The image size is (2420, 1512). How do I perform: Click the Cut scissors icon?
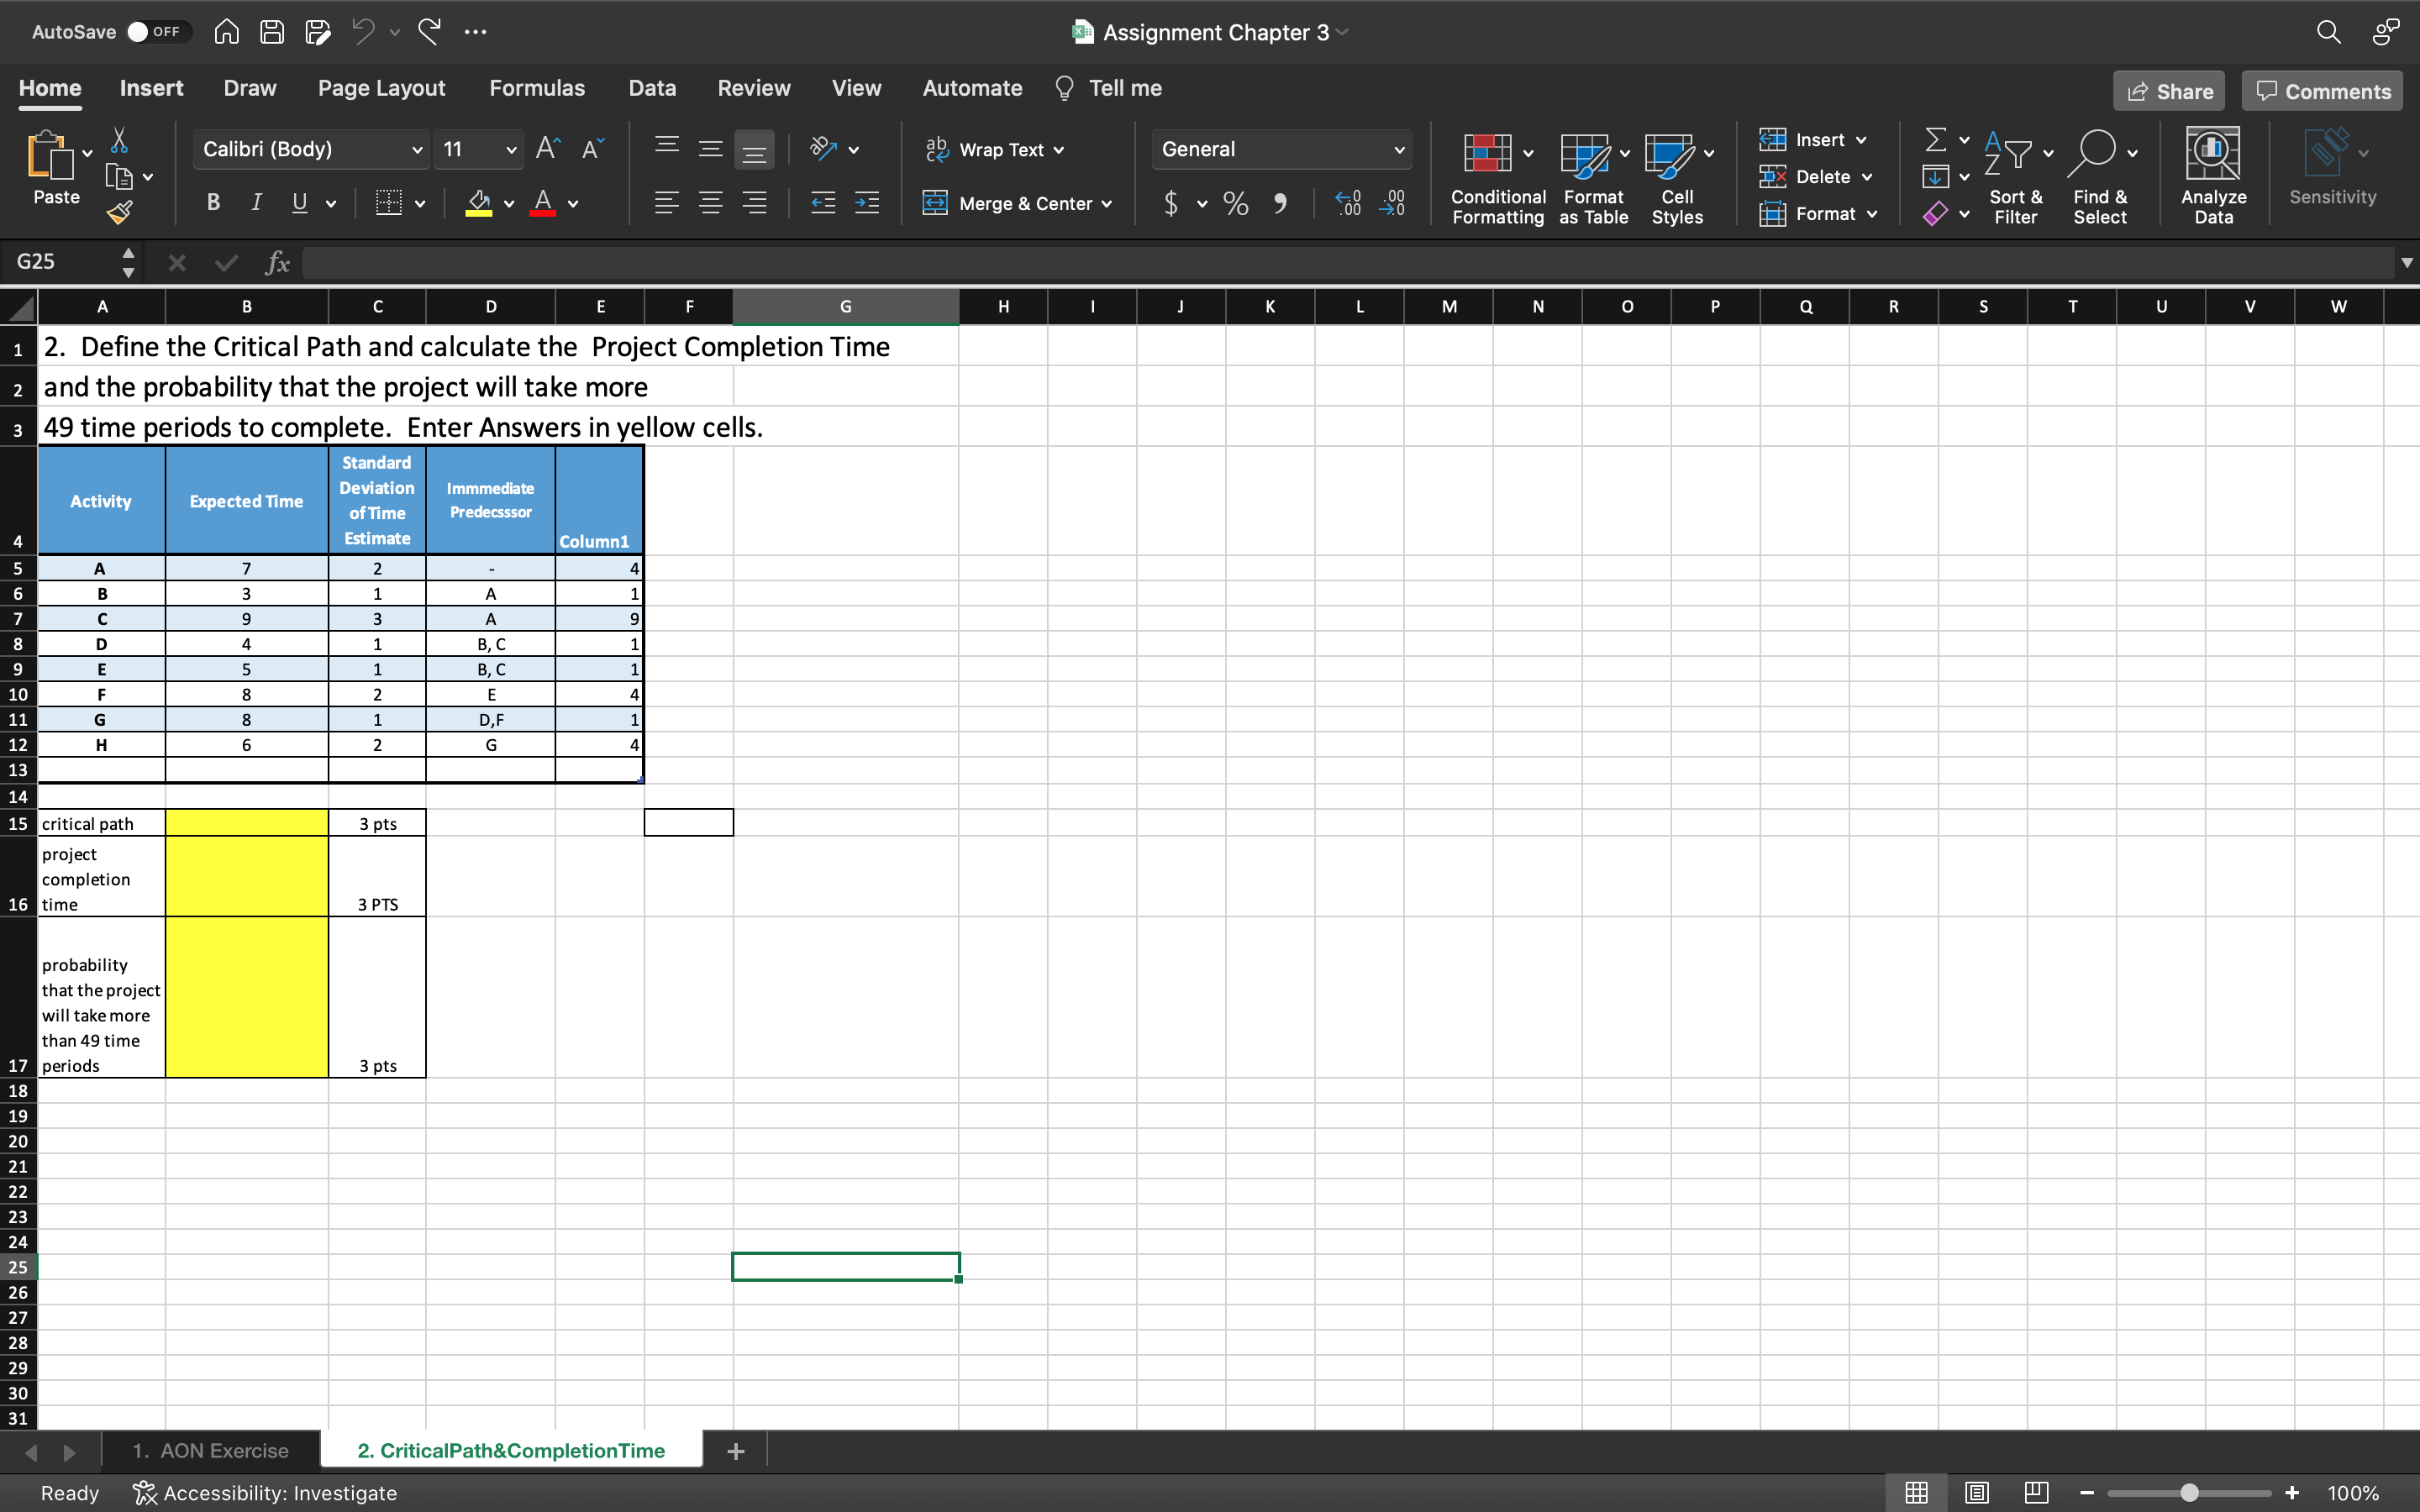click(x=119, y=140)
